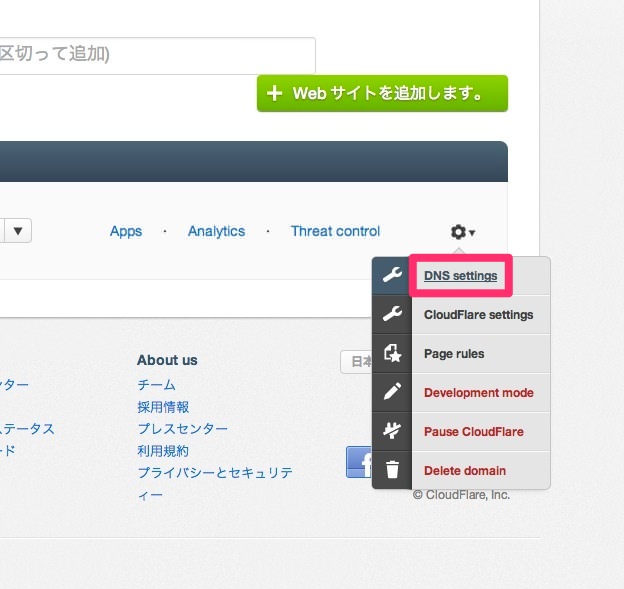624x589 pixels.
Task: Open the gear settings dropdown
Action: point(463,232)
